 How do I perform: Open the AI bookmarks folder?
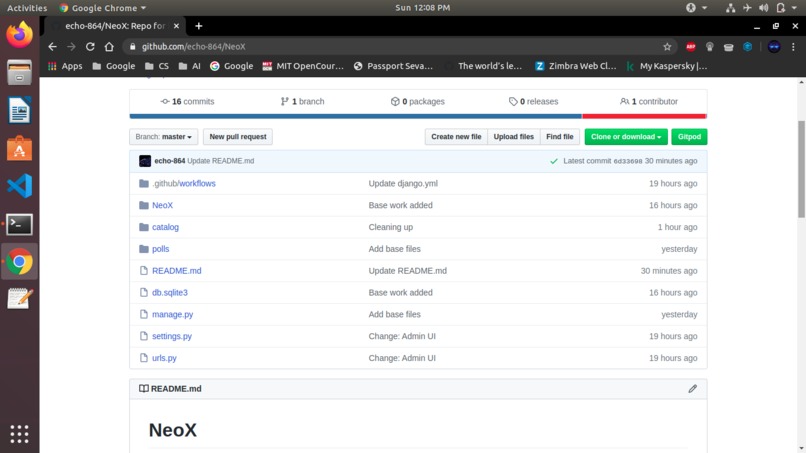coord(189,66)
